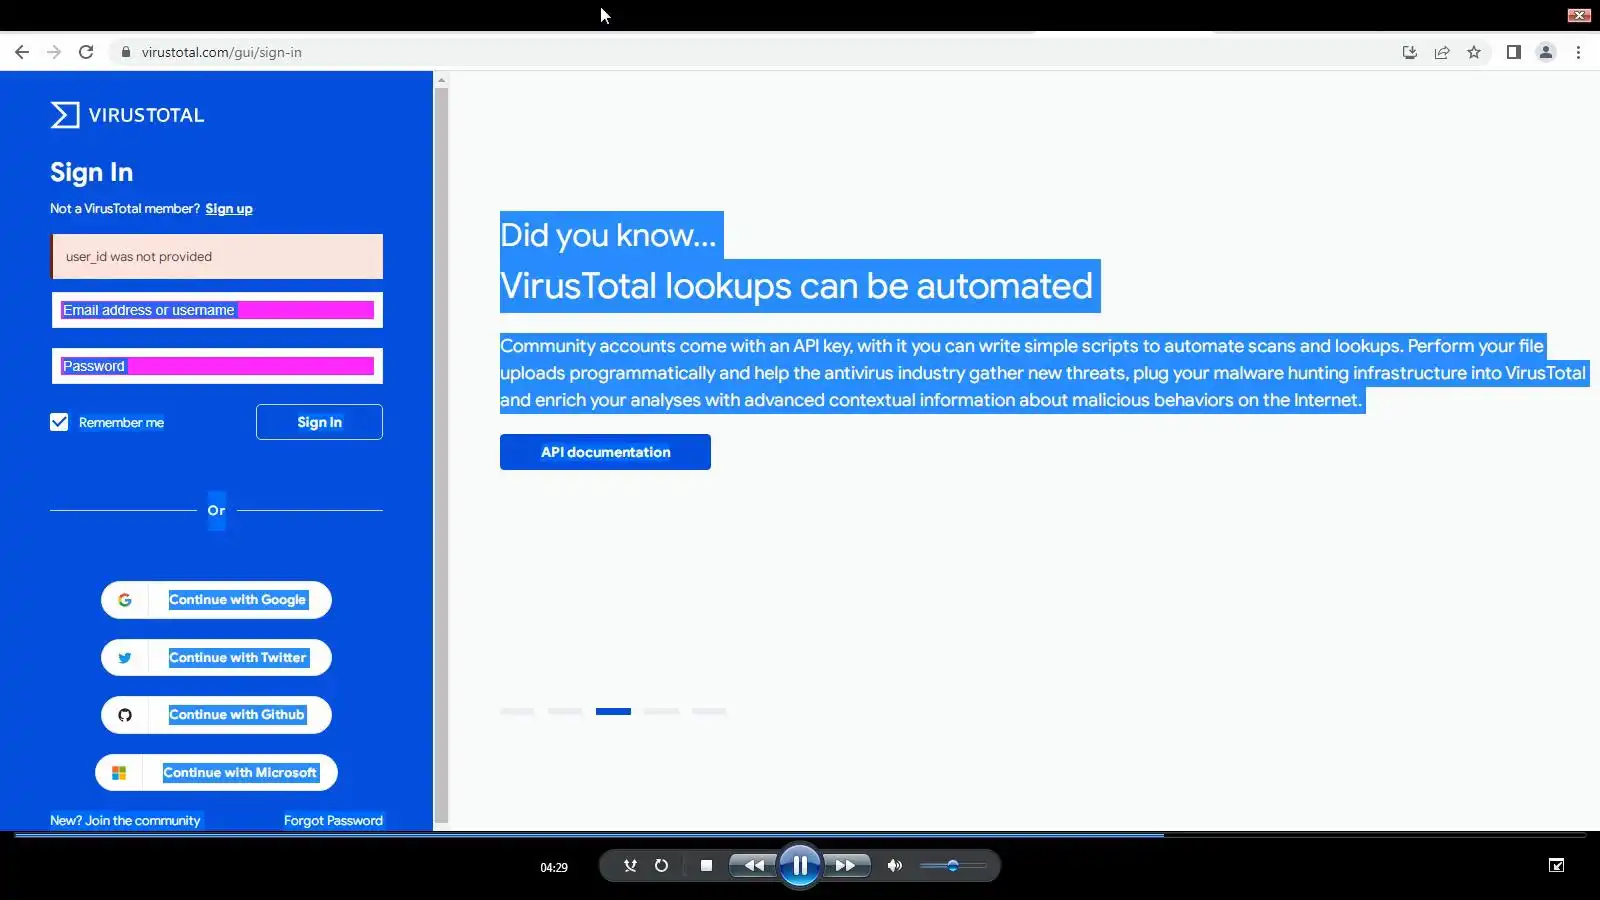Exit full-screen mode via corner icon
This screenshot has height=900, width=1600.
[x=1557, y=866]
